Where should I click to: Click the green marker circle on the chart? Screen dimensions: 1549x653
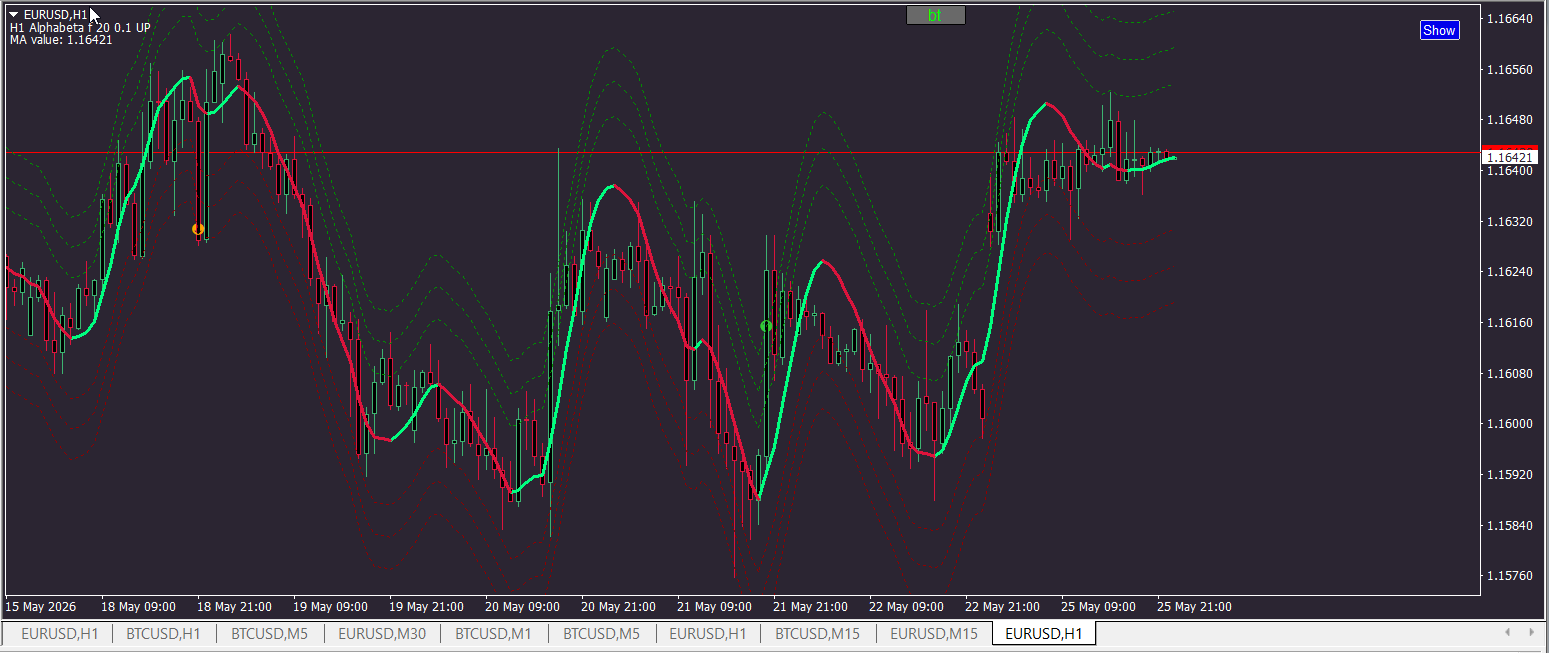(766, 326)
